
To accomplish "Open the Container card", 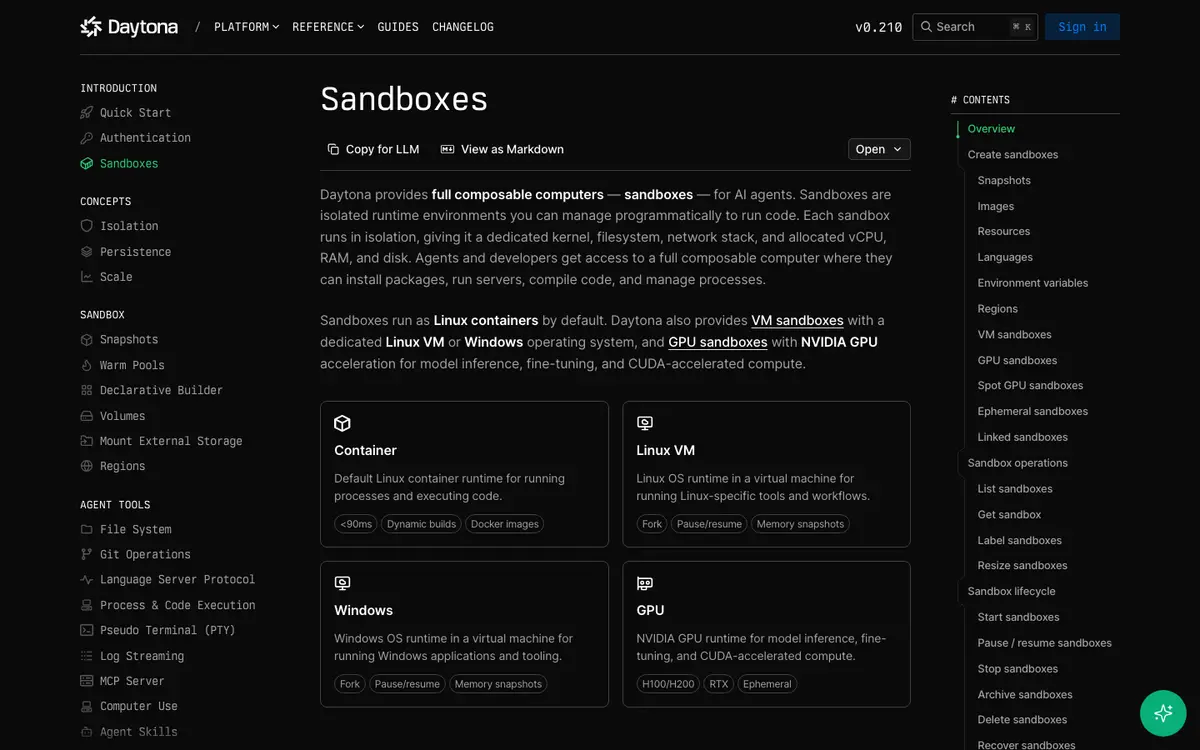I will 464,474.
